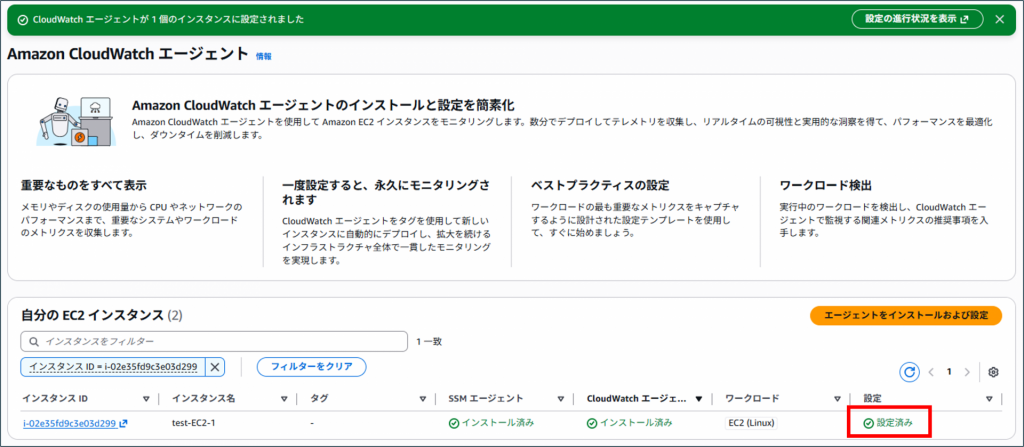Dismiss the green success notification banner
The image size is (1024, 447).
click(999, 19)
